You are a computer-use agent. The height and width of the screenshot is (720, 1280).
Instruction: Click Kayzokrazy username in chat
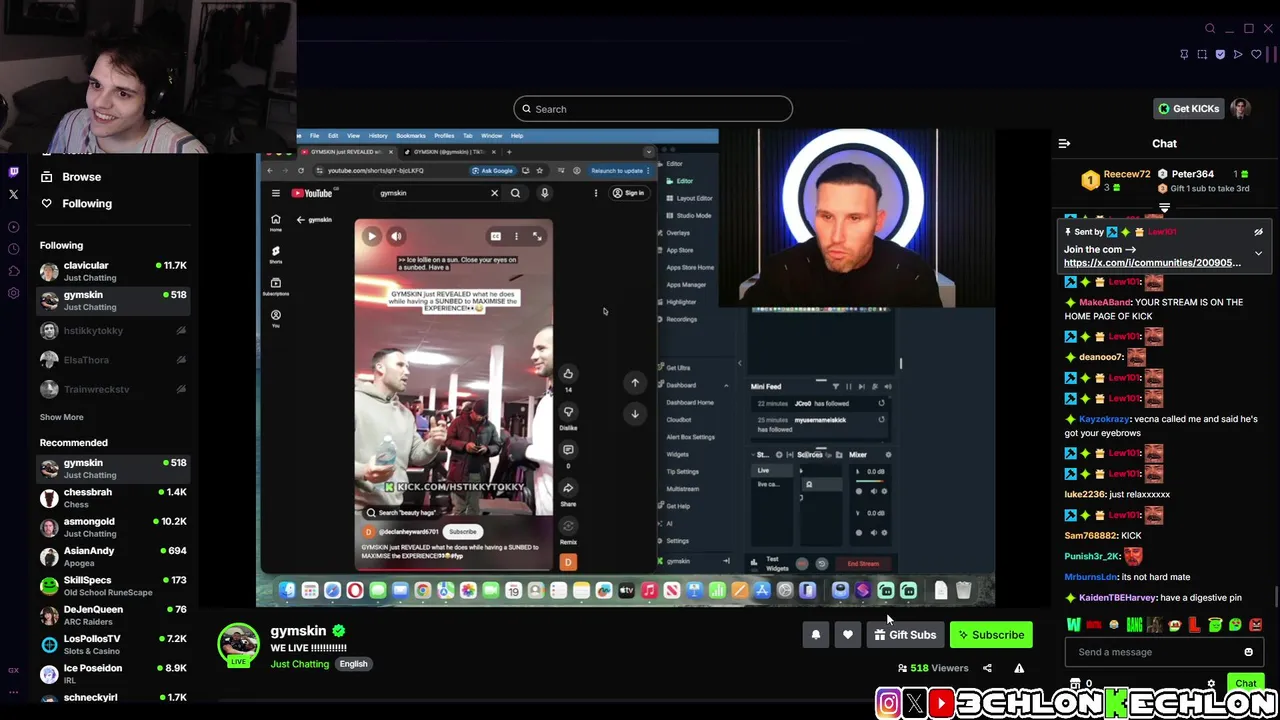pyautogui.click(x=1104, y=419)
